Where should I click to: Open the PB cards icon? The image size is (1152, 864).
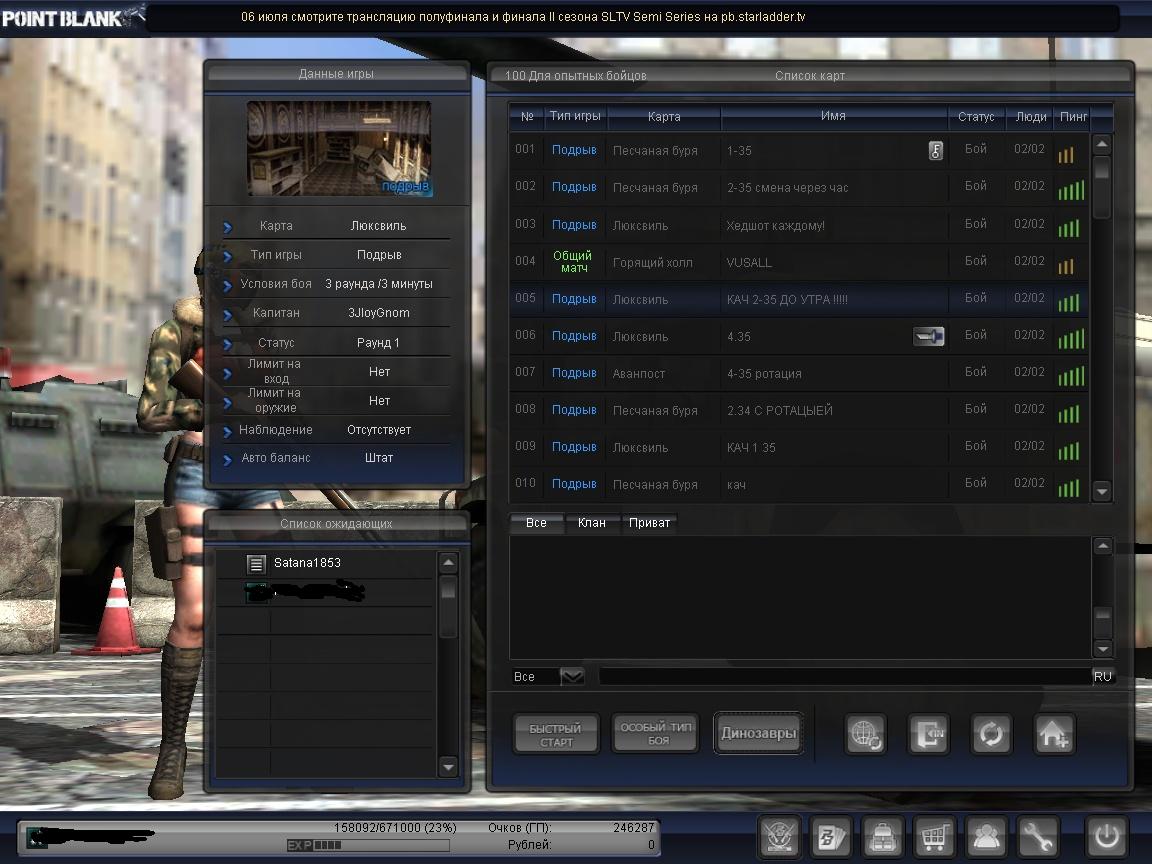click(x=830, y=835)
